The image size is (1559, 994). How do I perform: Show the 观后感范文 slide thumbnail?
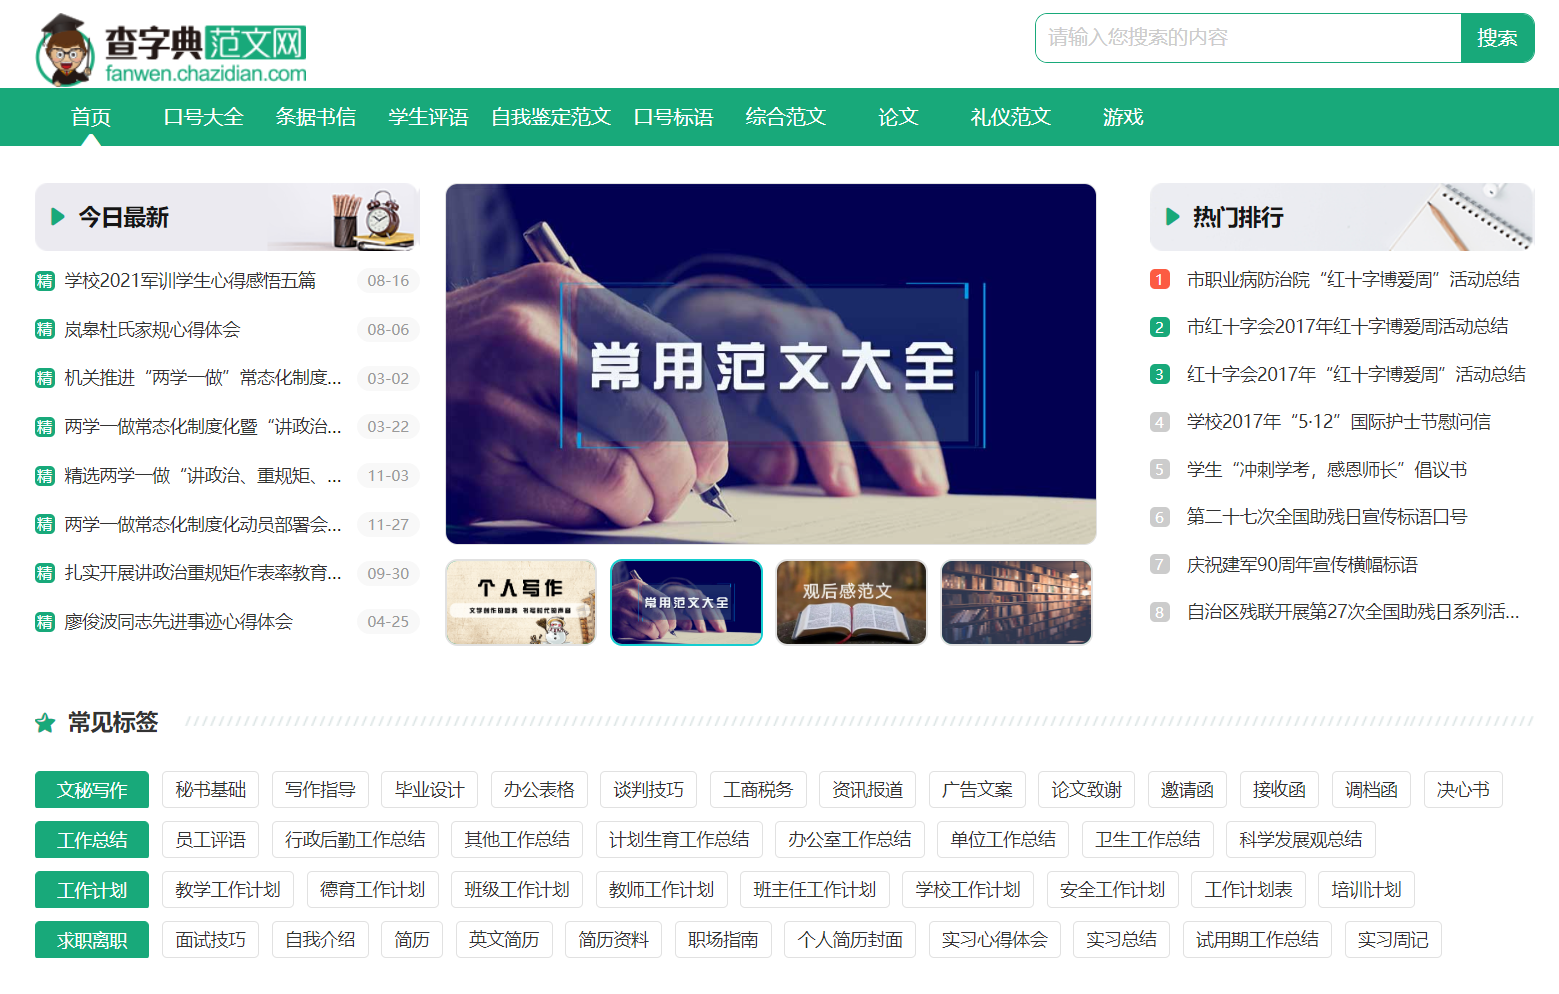(851, 602)
